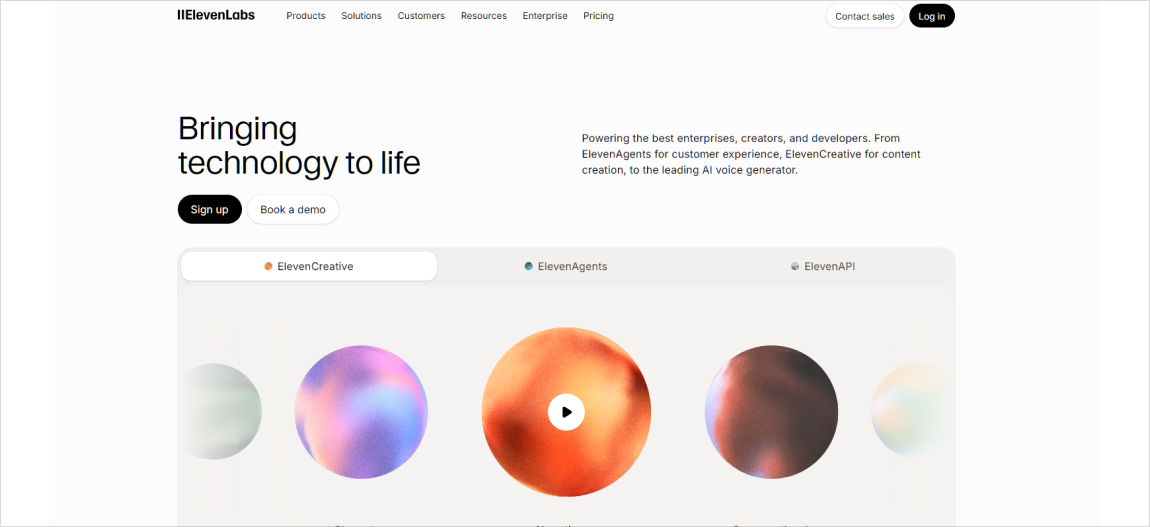Click the orange ElevenCreative dot icon
1150x527 pixels.
(268, 267)
